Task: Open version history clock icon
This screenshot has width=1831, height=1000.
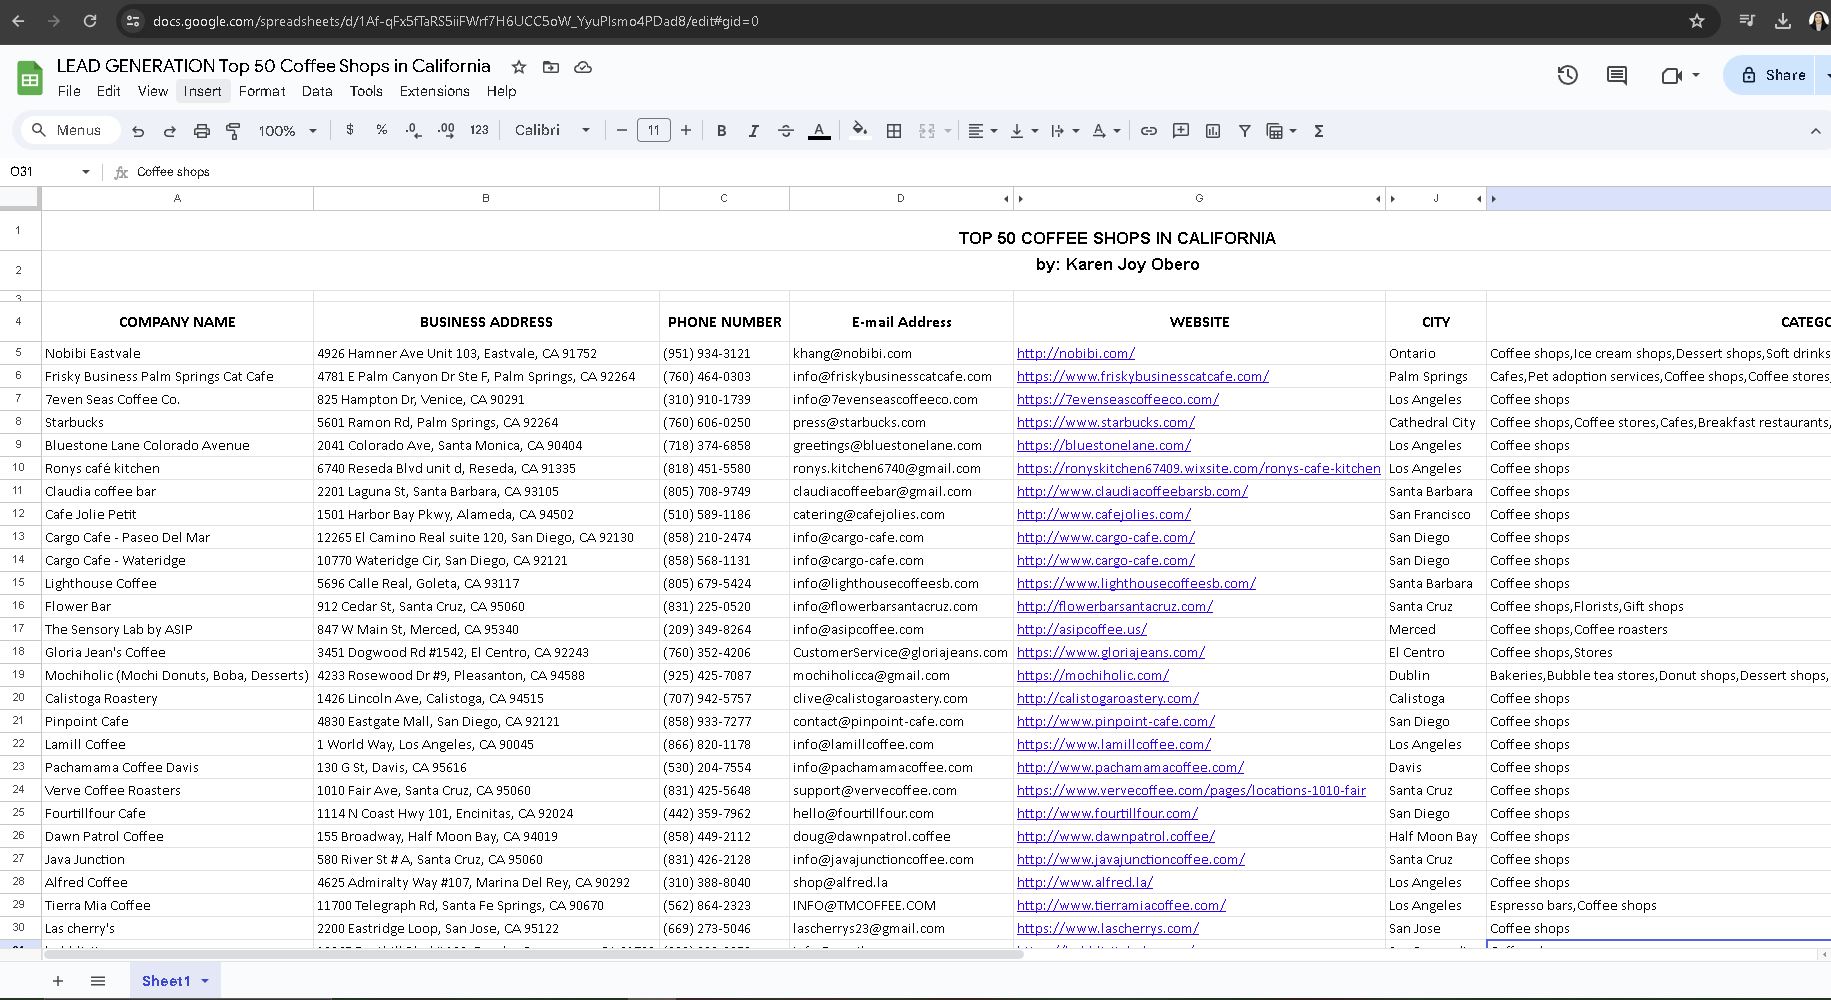Action: tap(1567, 75)
